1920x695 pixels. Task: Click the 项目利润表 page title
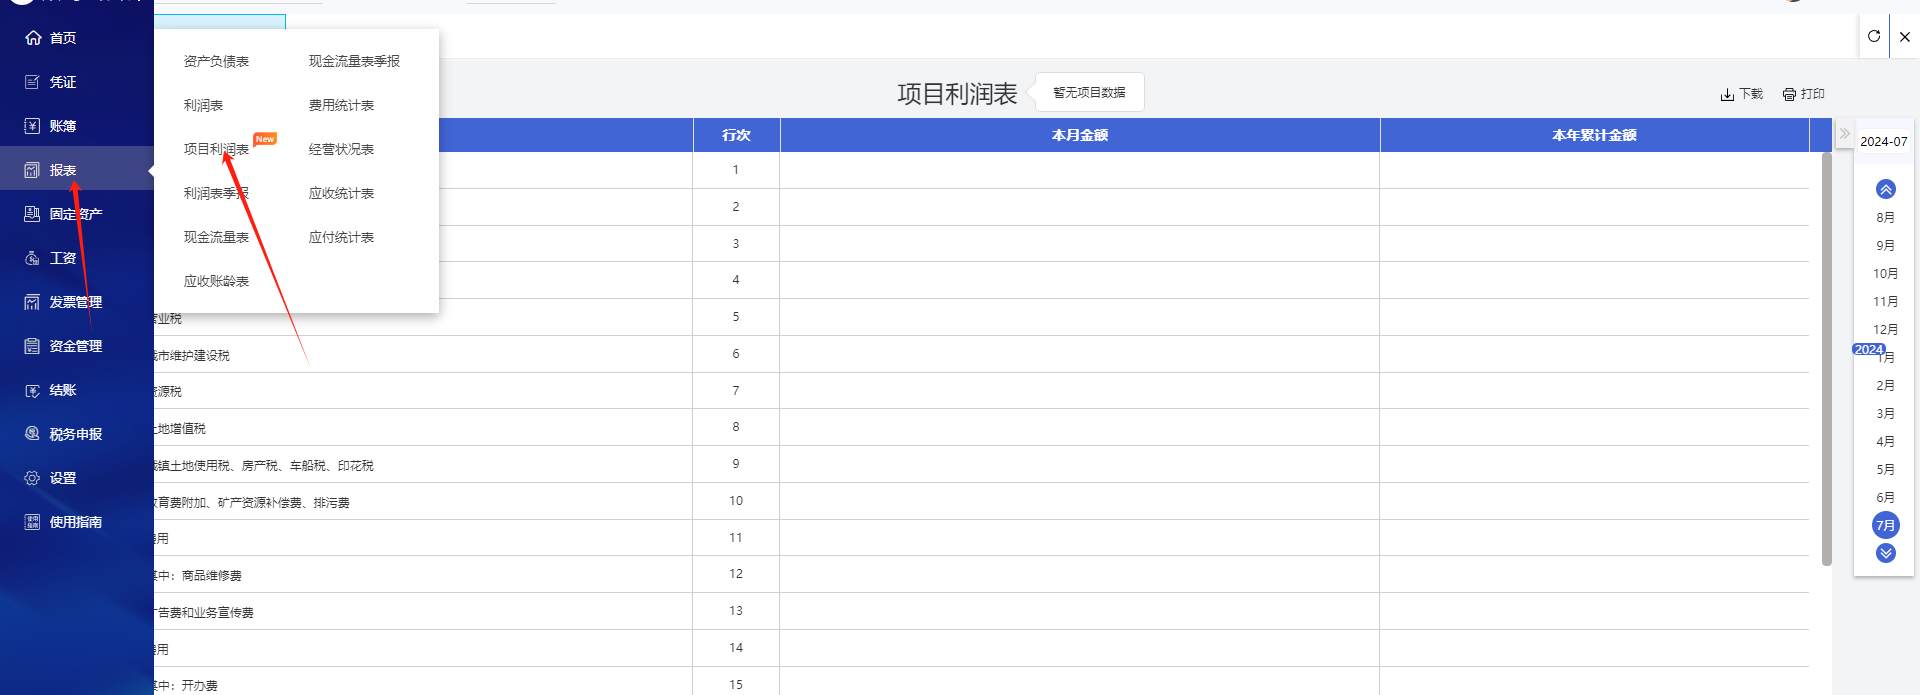coord(957,94)
